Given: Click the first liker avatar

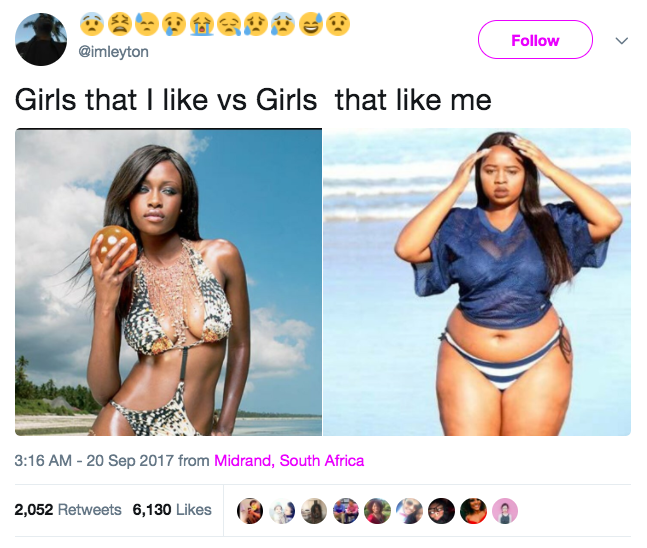Looking at the screenshot, I should pyautogui.click(x=250, y=511).
